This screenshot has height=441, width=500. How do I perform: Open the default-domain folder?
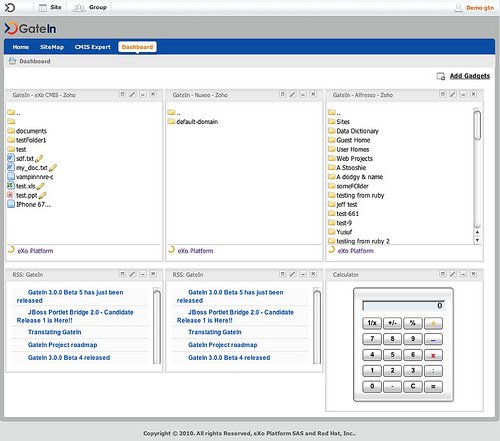tap(197, 122)
